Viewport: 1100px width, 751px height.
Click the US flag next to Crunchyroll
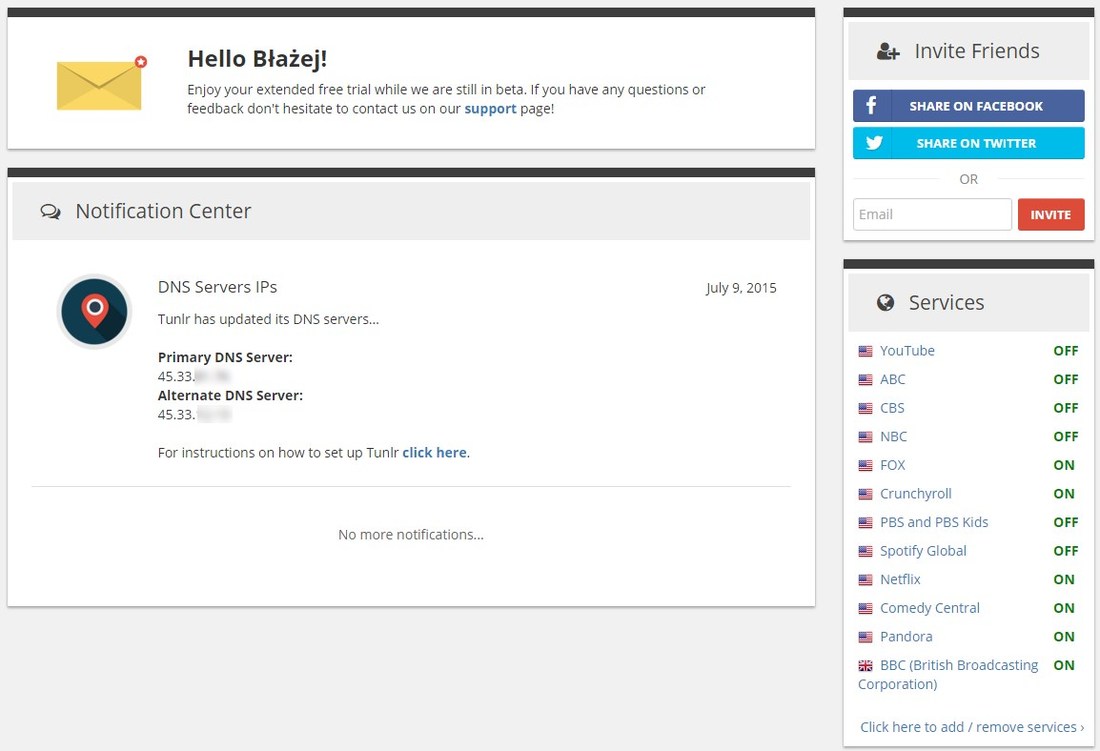point(866,494)
